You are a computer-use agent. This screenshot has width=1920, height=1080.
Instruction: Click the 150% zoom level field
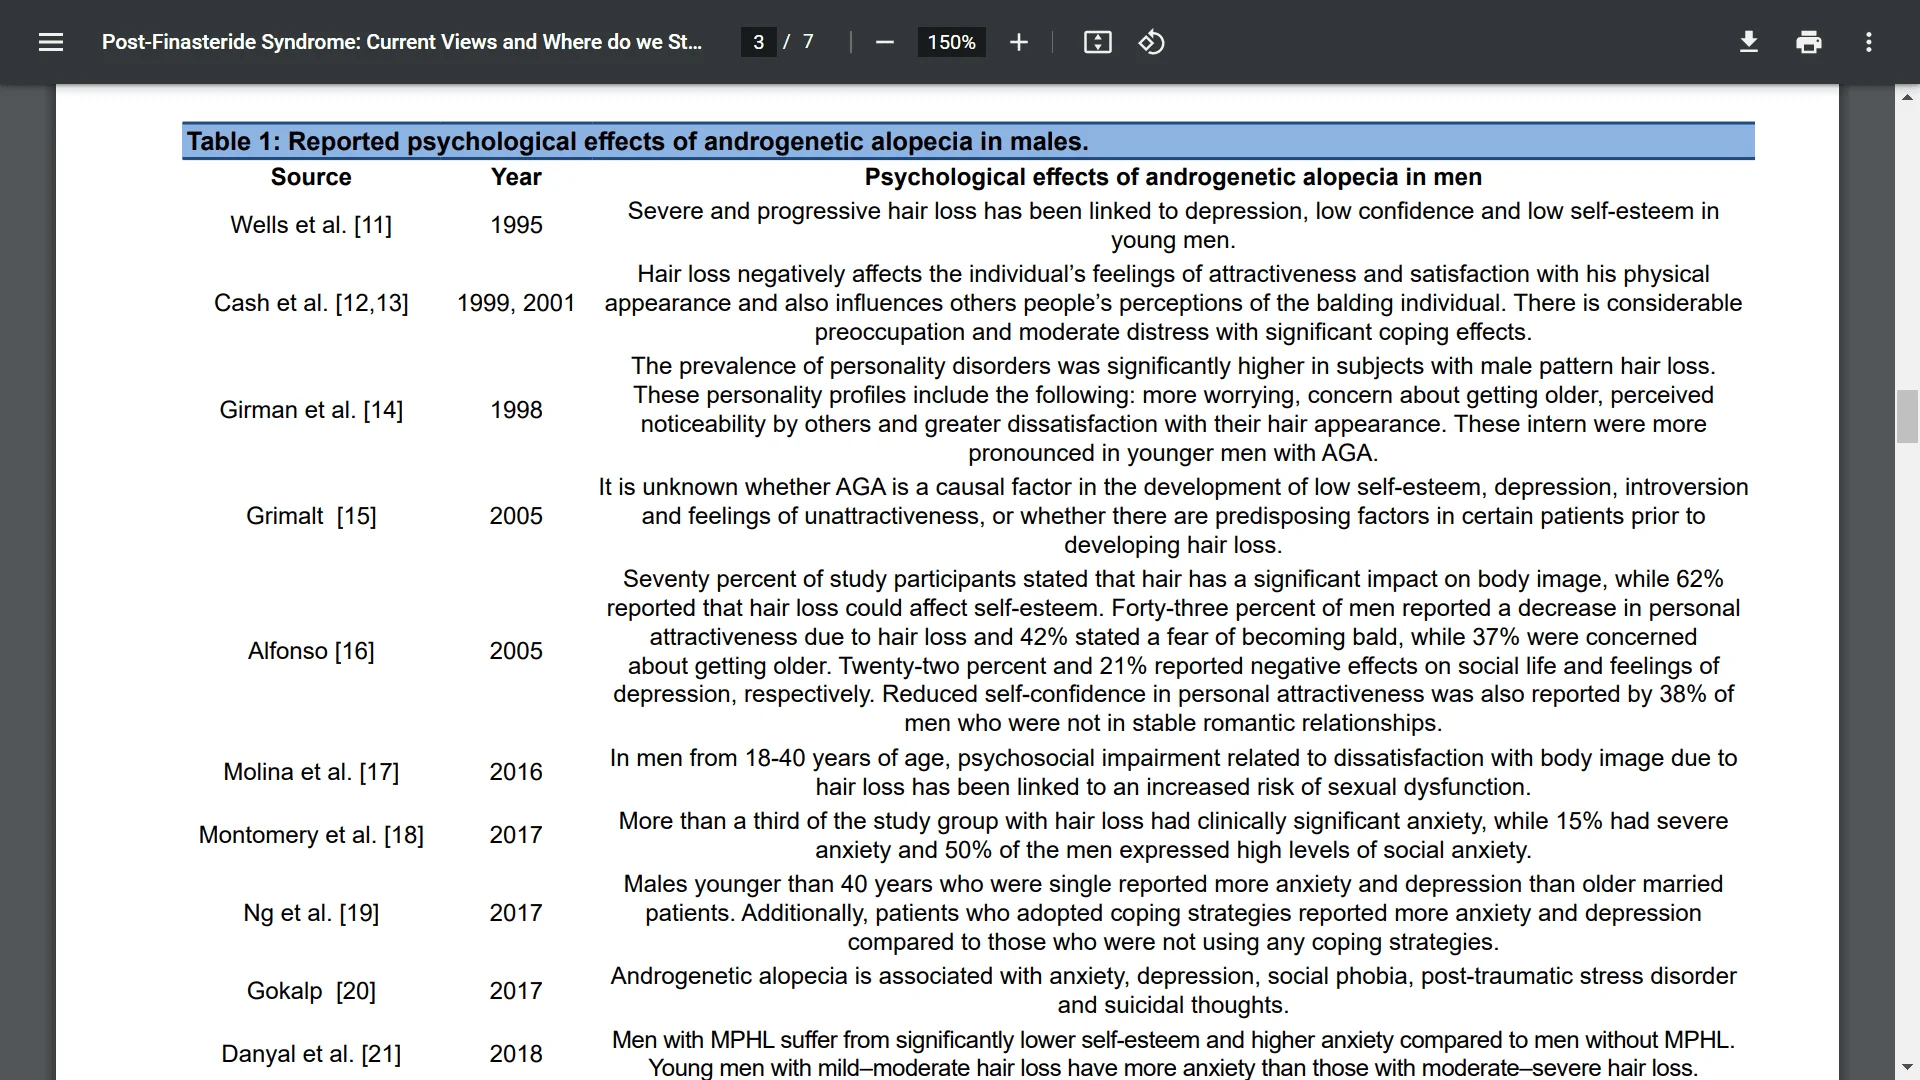click(x=951, y=42)
